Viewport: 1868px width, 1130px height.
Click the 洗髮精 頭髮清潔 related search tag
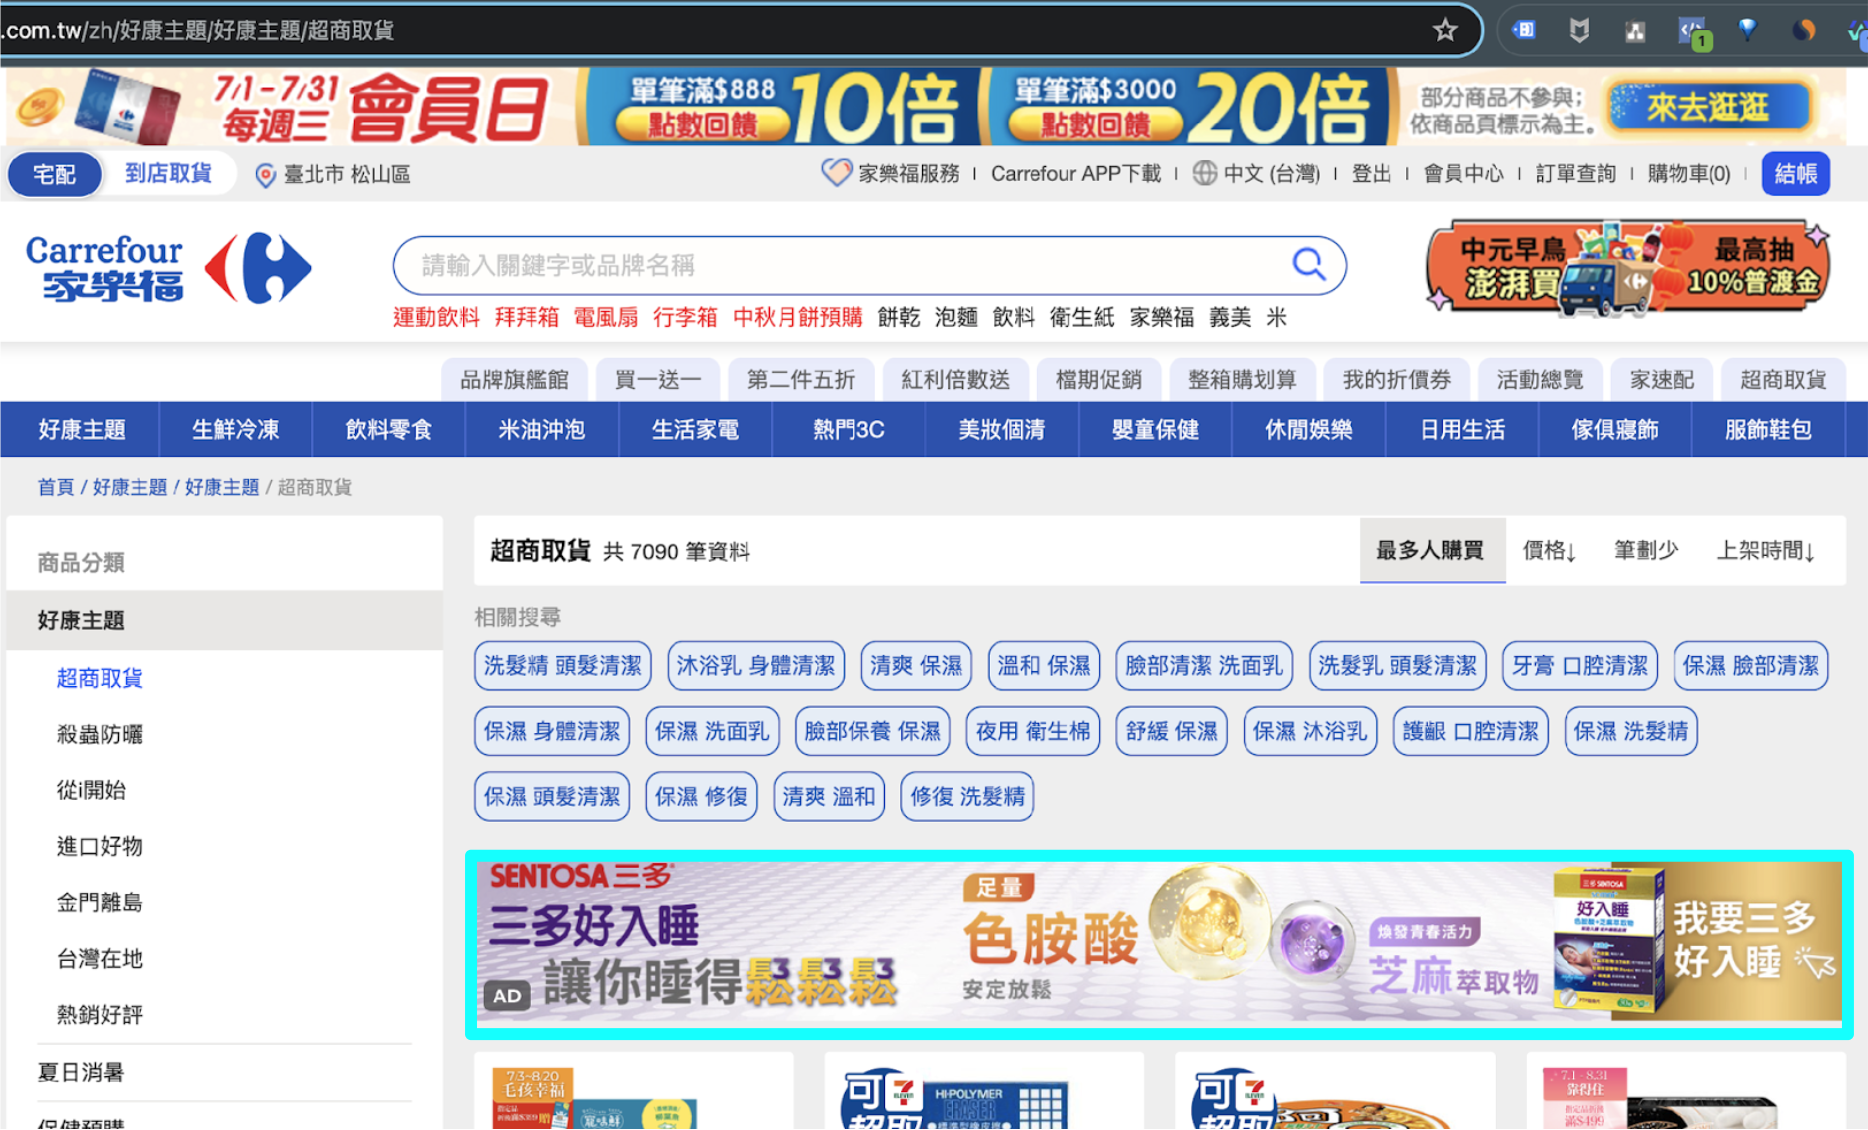click(562, 666)
